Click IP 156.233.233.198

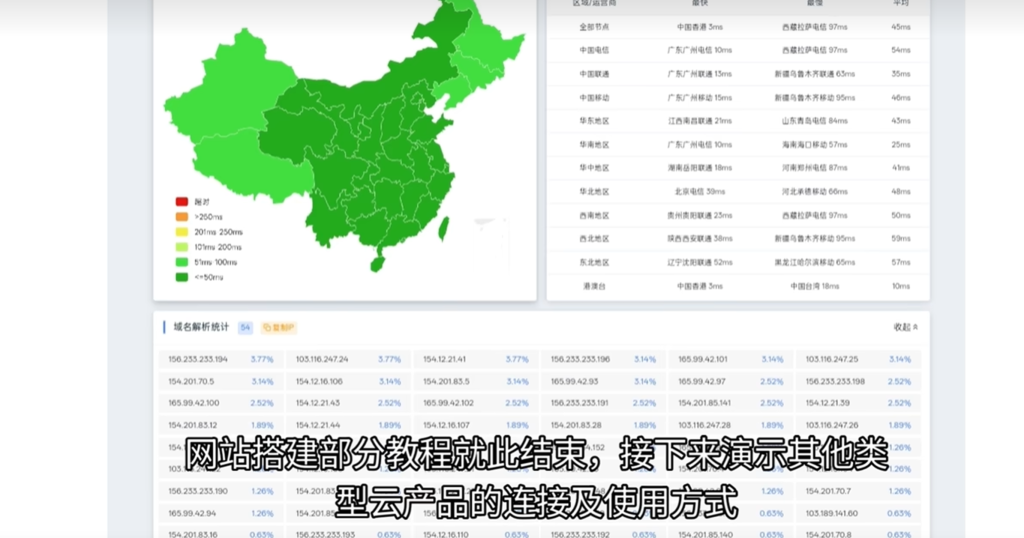(x=835, y=381)
